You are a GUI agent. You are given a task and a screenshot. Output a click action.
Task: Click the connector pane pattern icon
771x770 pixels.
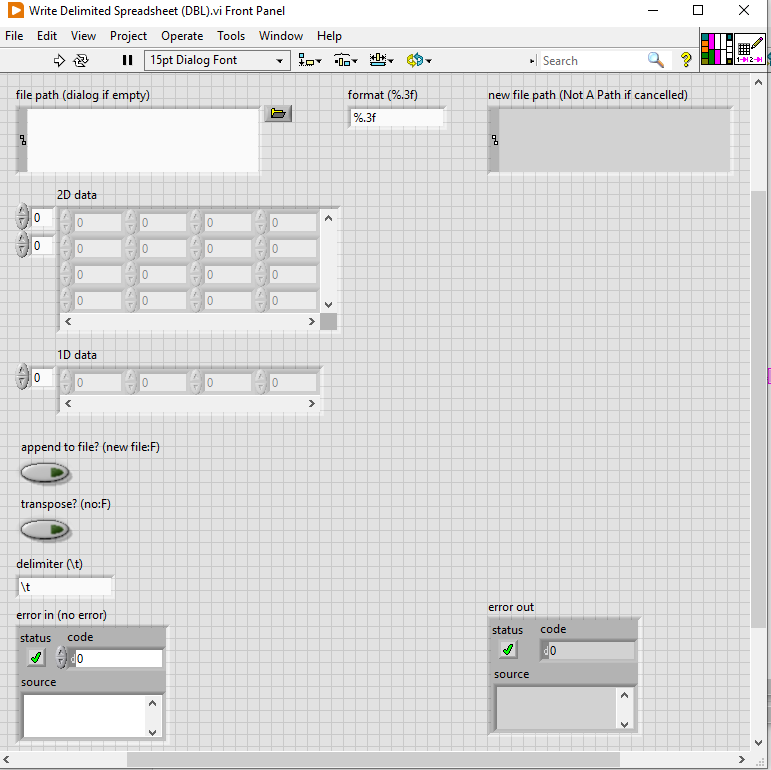[x=716, y=49]
